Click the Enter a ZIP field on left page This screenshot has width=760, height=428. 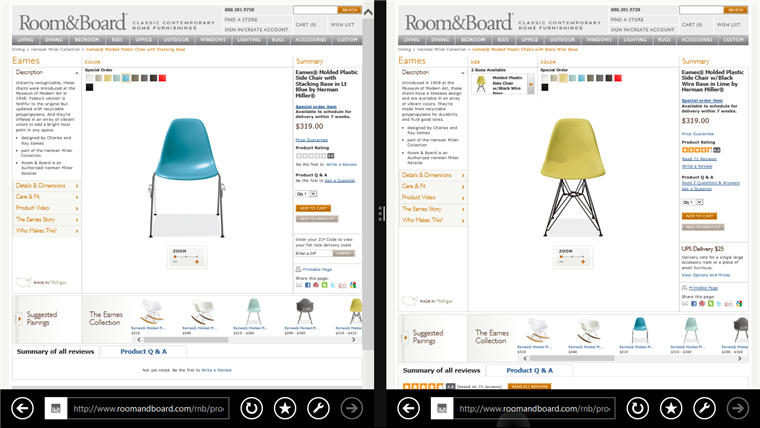314,253
